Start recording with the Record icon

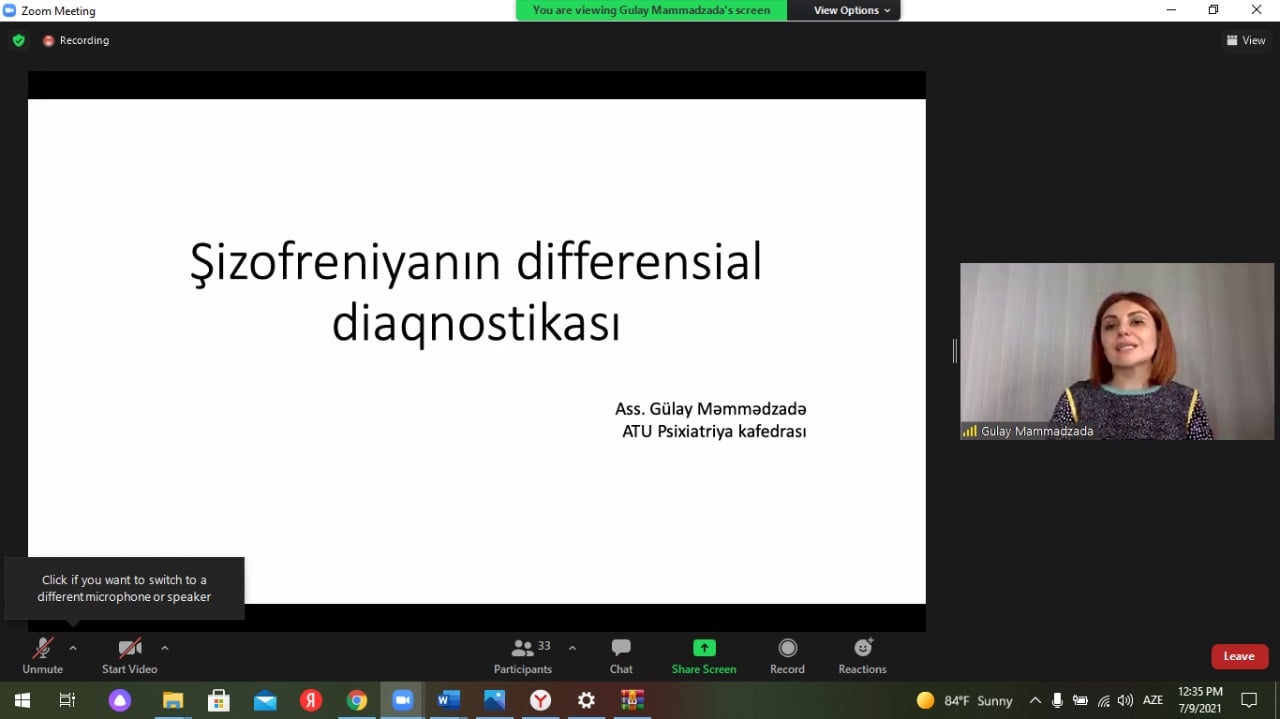coord(787,648)
